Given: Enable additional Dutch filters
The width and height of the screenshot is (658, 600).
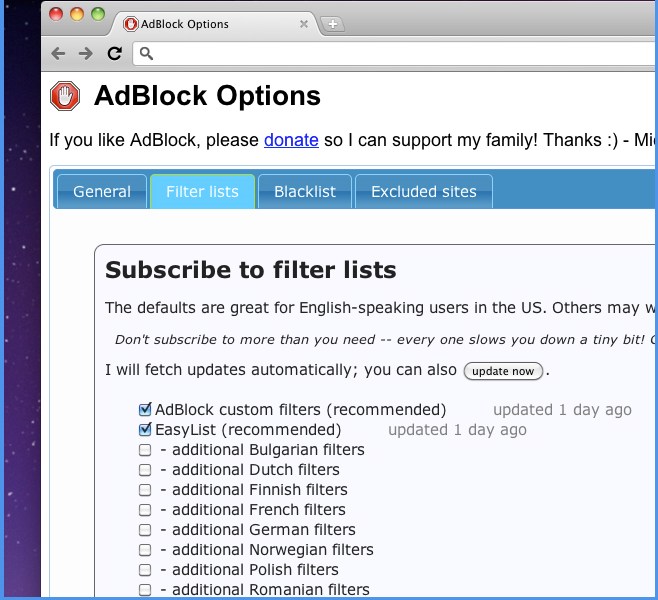Looking at the screenshot, I should coord(145,470).
